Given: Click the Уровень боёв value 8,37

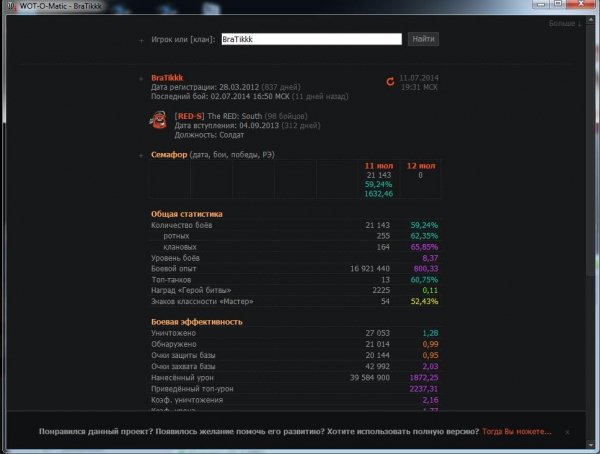Looking at the screenshot, I should [x=430, y=258].
